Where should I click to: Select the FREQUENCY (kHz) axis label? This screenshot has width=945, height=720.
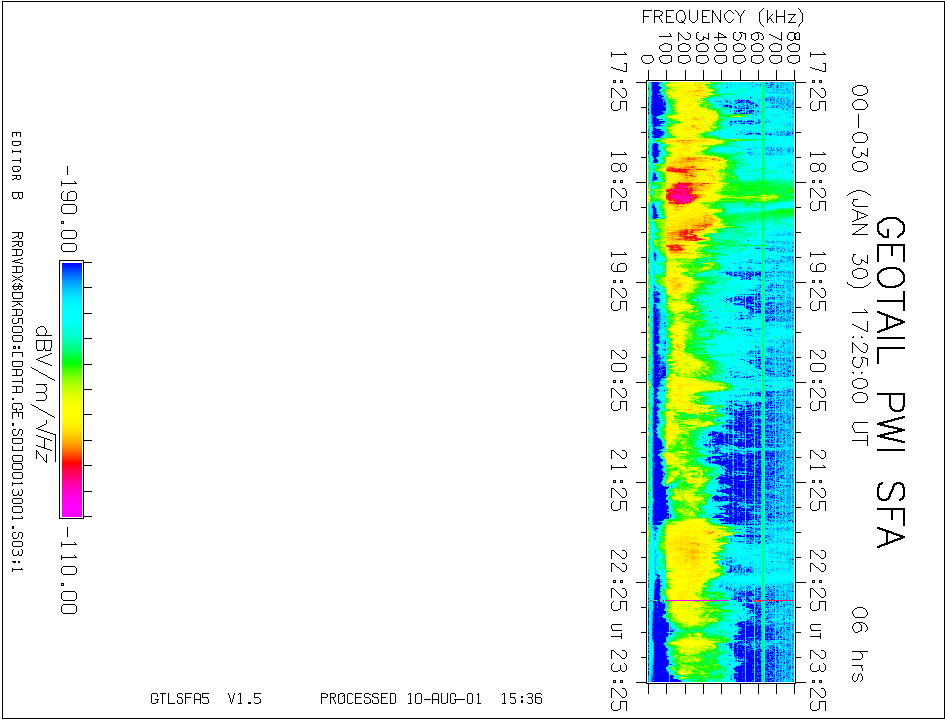(x=722, y=17)
